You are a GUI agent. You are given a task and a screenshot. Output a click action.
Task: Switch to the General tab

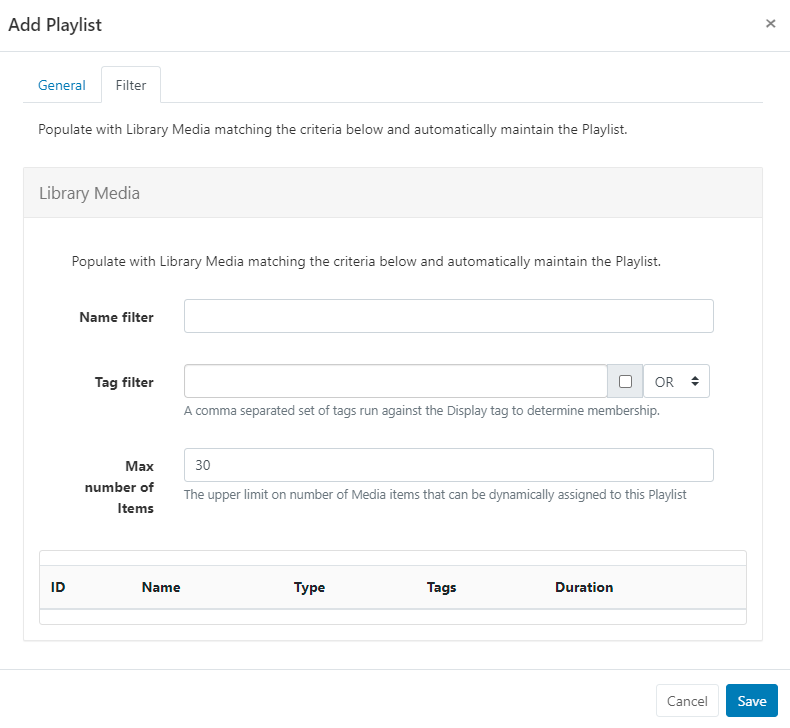click(62, 85)
